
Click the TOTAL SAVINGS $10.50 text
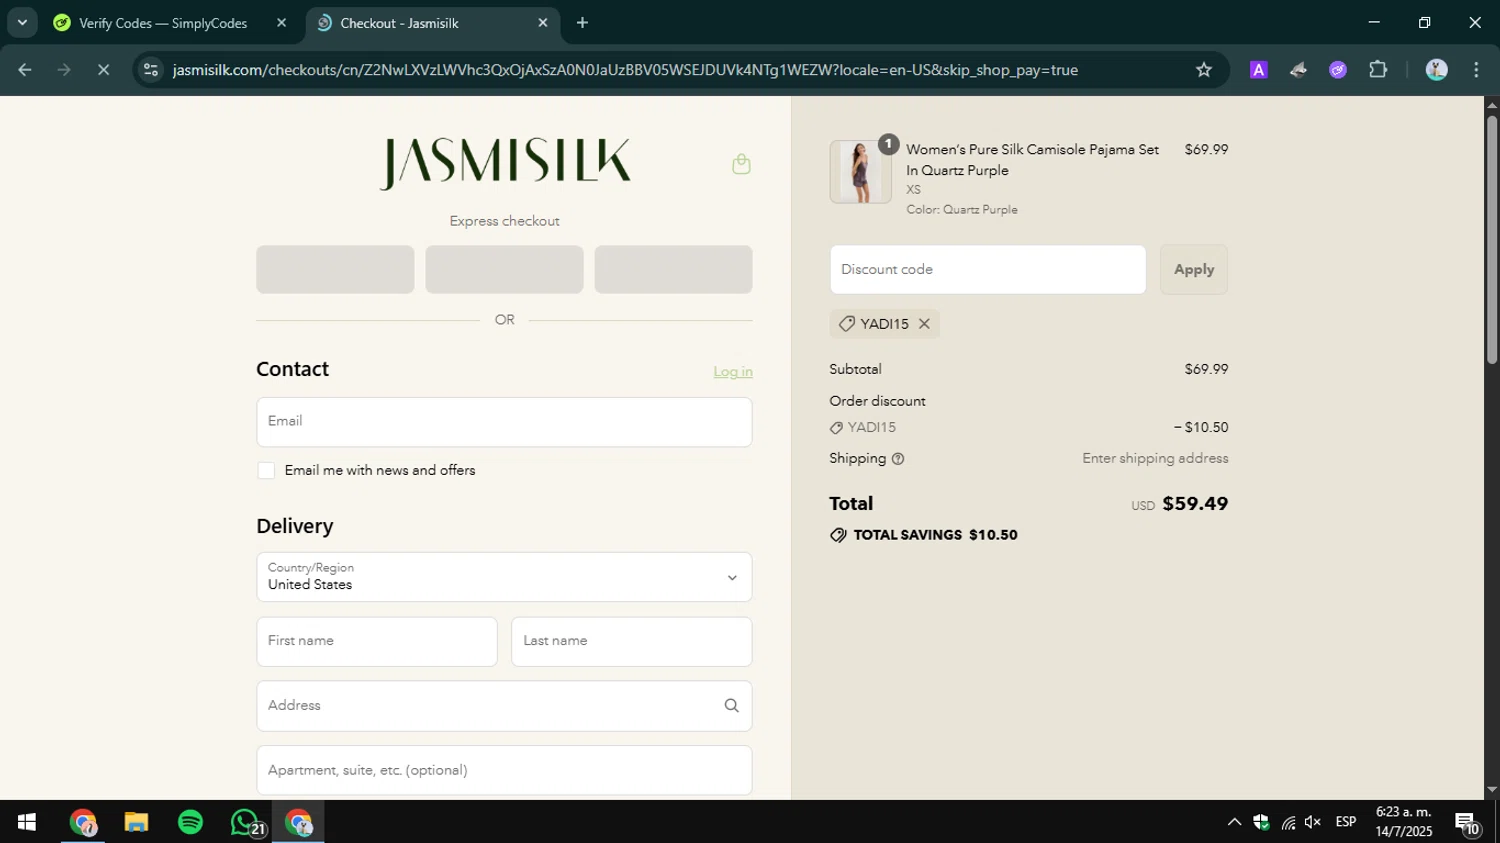(935, 535)
